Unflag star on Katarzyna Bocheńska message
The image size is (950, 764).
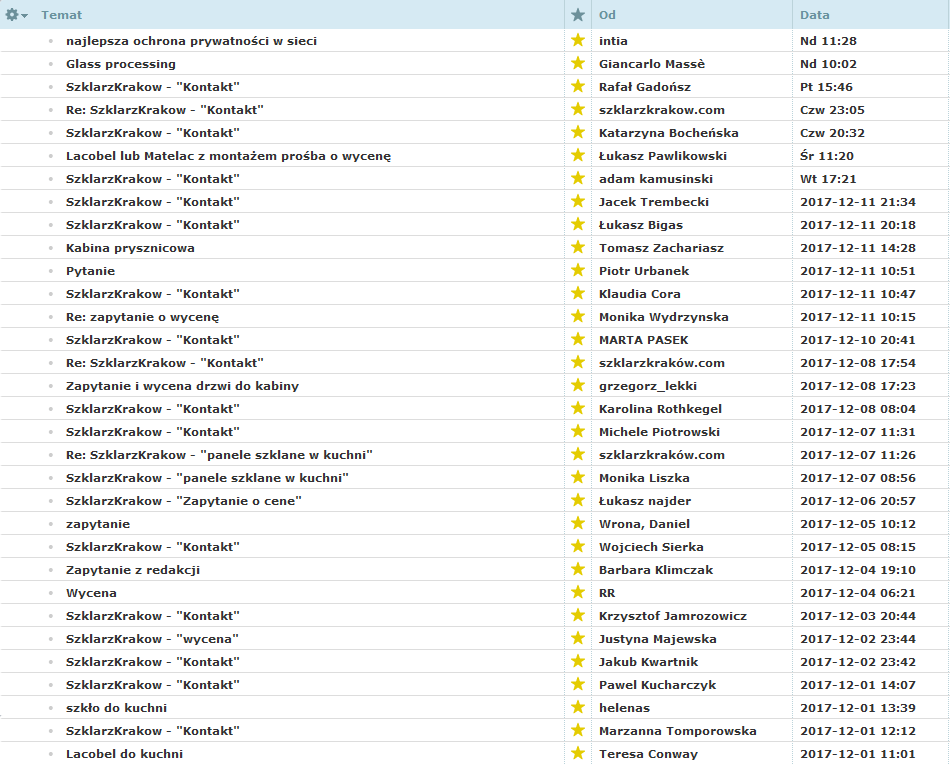pyautogui.click(x=578, y=132)
